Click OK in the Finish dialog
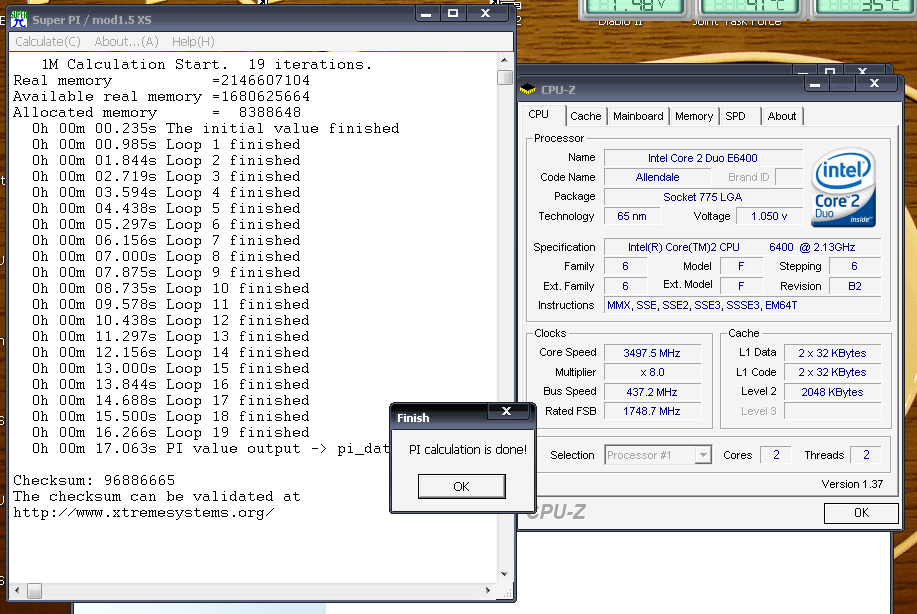 461,487
